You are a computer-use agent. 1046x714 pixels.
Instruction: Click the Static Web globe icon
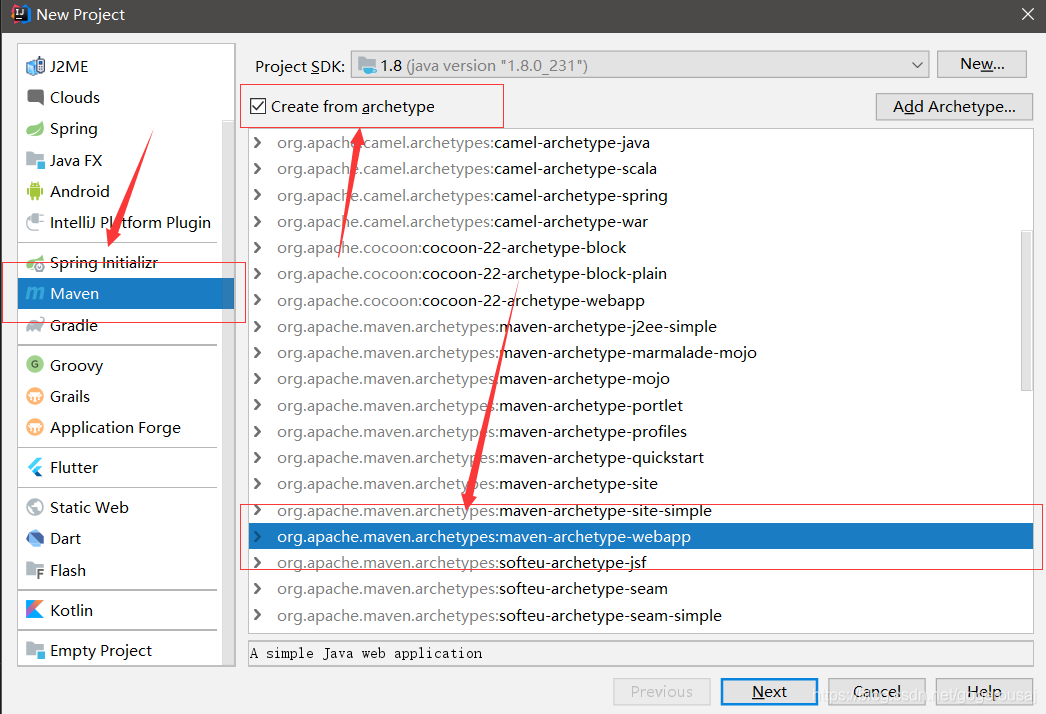[x=35, y=507]
